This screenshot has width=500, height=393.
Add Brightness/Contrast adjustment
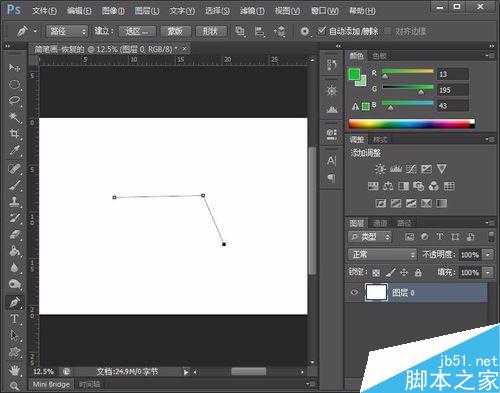[x=380, y=169]
